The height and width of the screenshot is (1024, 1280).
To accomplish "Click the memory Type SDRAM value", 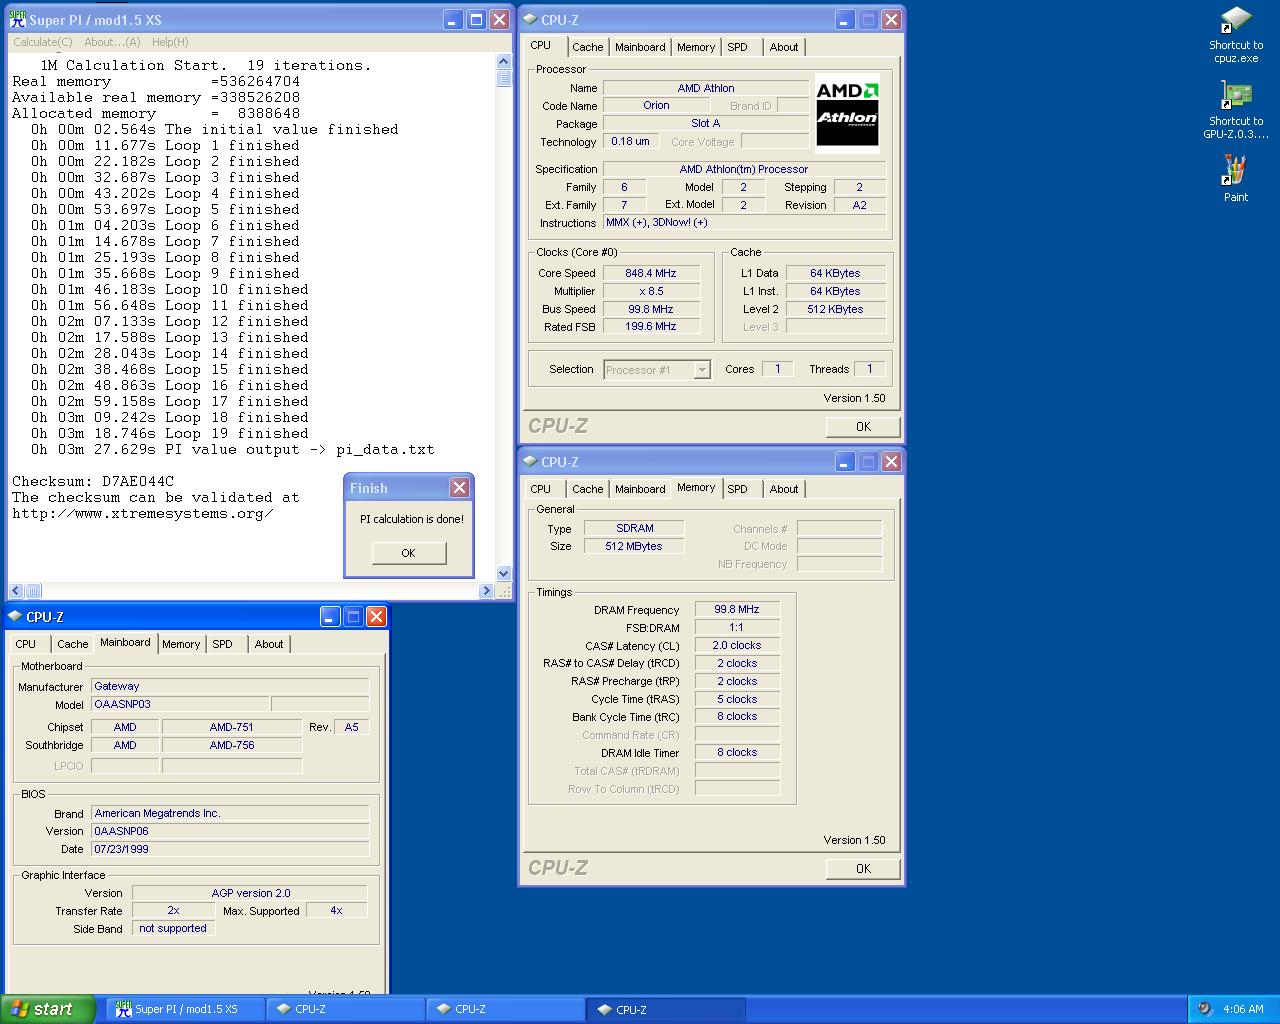I will 635,528.
